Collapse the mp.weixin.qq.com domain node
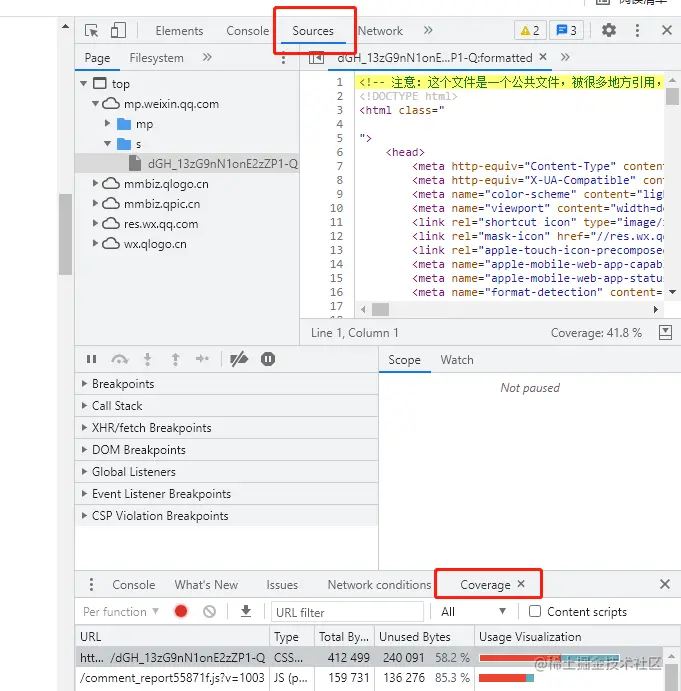 [x=95, y=104]
